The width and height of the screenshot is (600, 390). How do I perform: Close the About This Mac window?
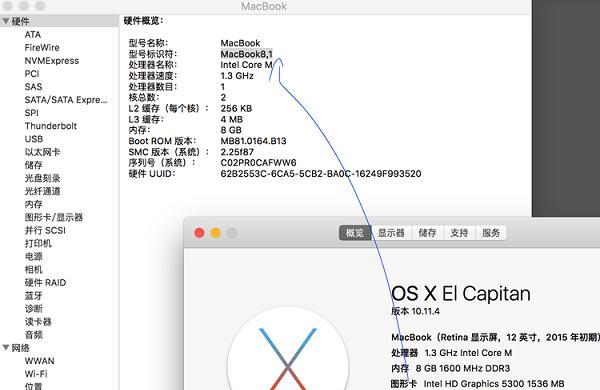(x=199, y=233)
